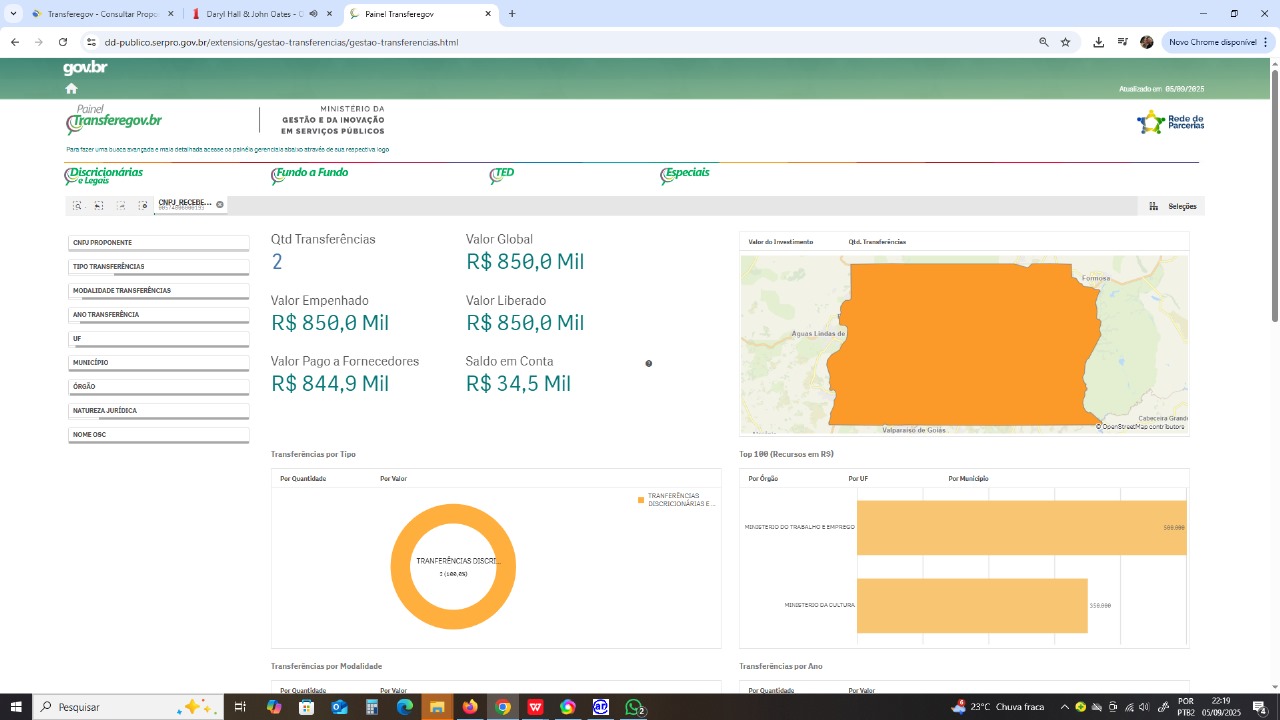This screenshot has width=1280, height=720.
Task: Click the Valor Pago a Fornecedores amount
Action: (x=330, y=384)
